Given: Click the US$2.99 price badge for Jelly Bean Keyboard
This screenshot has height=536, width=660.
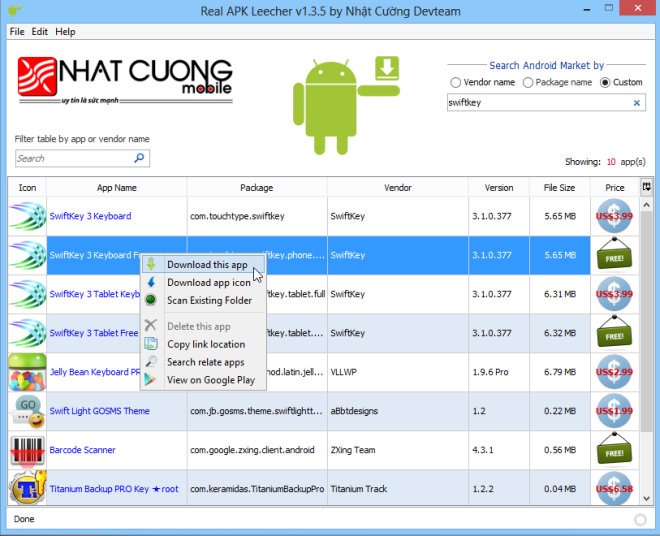Looking at the screenshot, I should click(x=614, y=372).
